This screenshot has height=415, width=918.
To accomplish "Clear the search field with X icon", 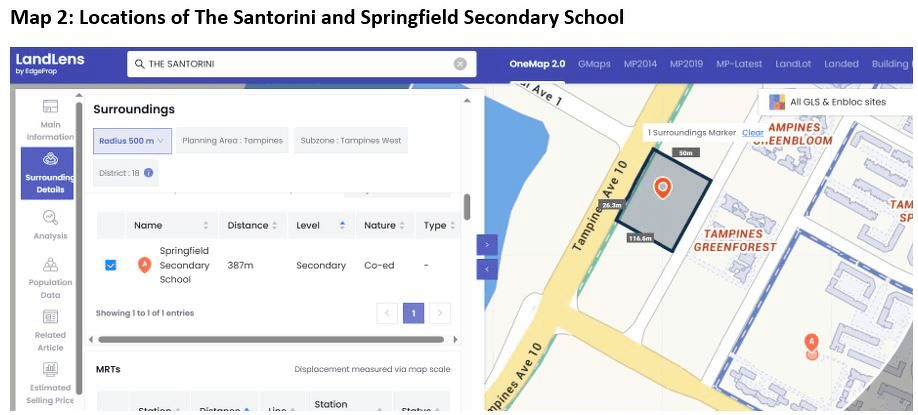I will 460,64.
